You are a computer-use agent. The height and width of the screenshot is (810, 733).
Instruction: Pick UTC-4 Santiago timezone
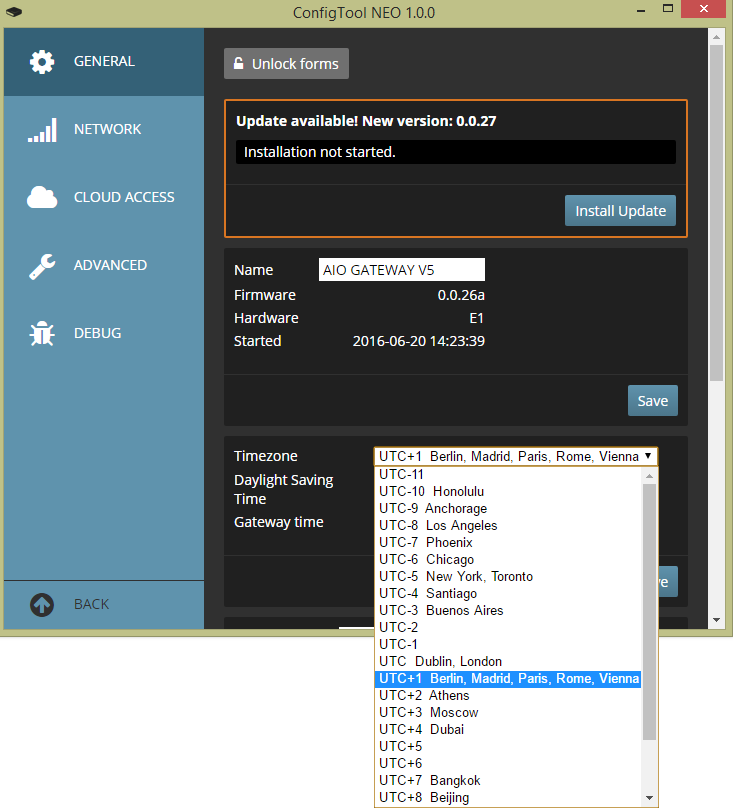(508, 594)
